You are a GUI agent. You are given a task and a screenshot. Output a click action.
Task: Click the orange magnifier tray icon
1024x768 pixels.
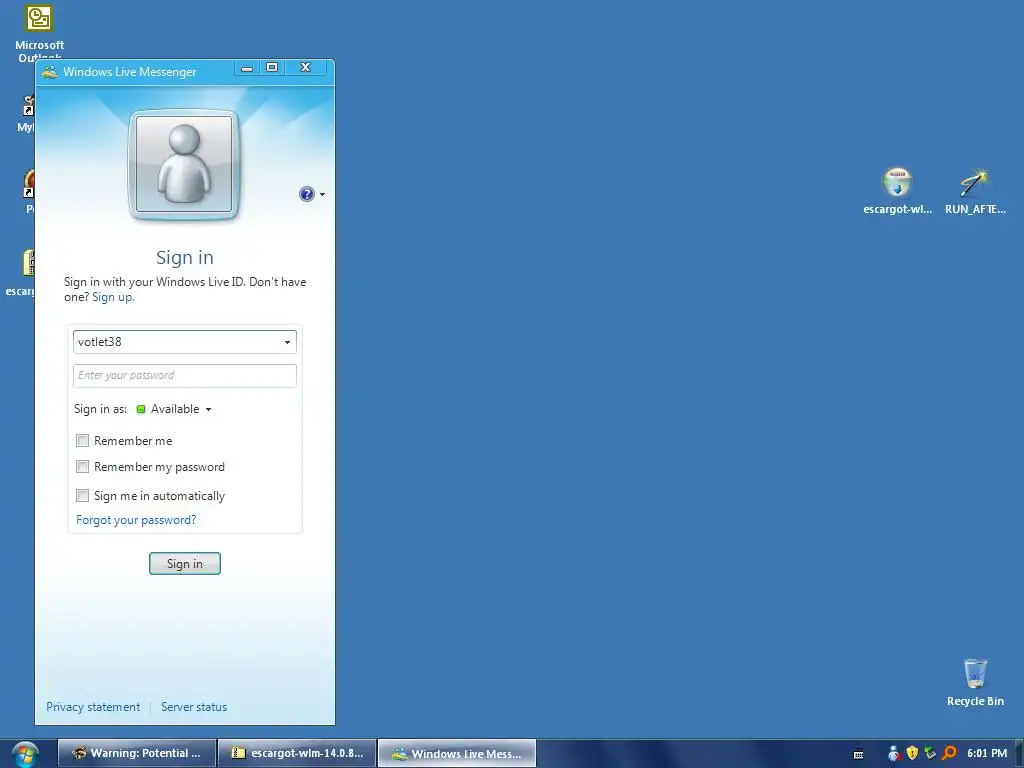(x=949, y=753)
